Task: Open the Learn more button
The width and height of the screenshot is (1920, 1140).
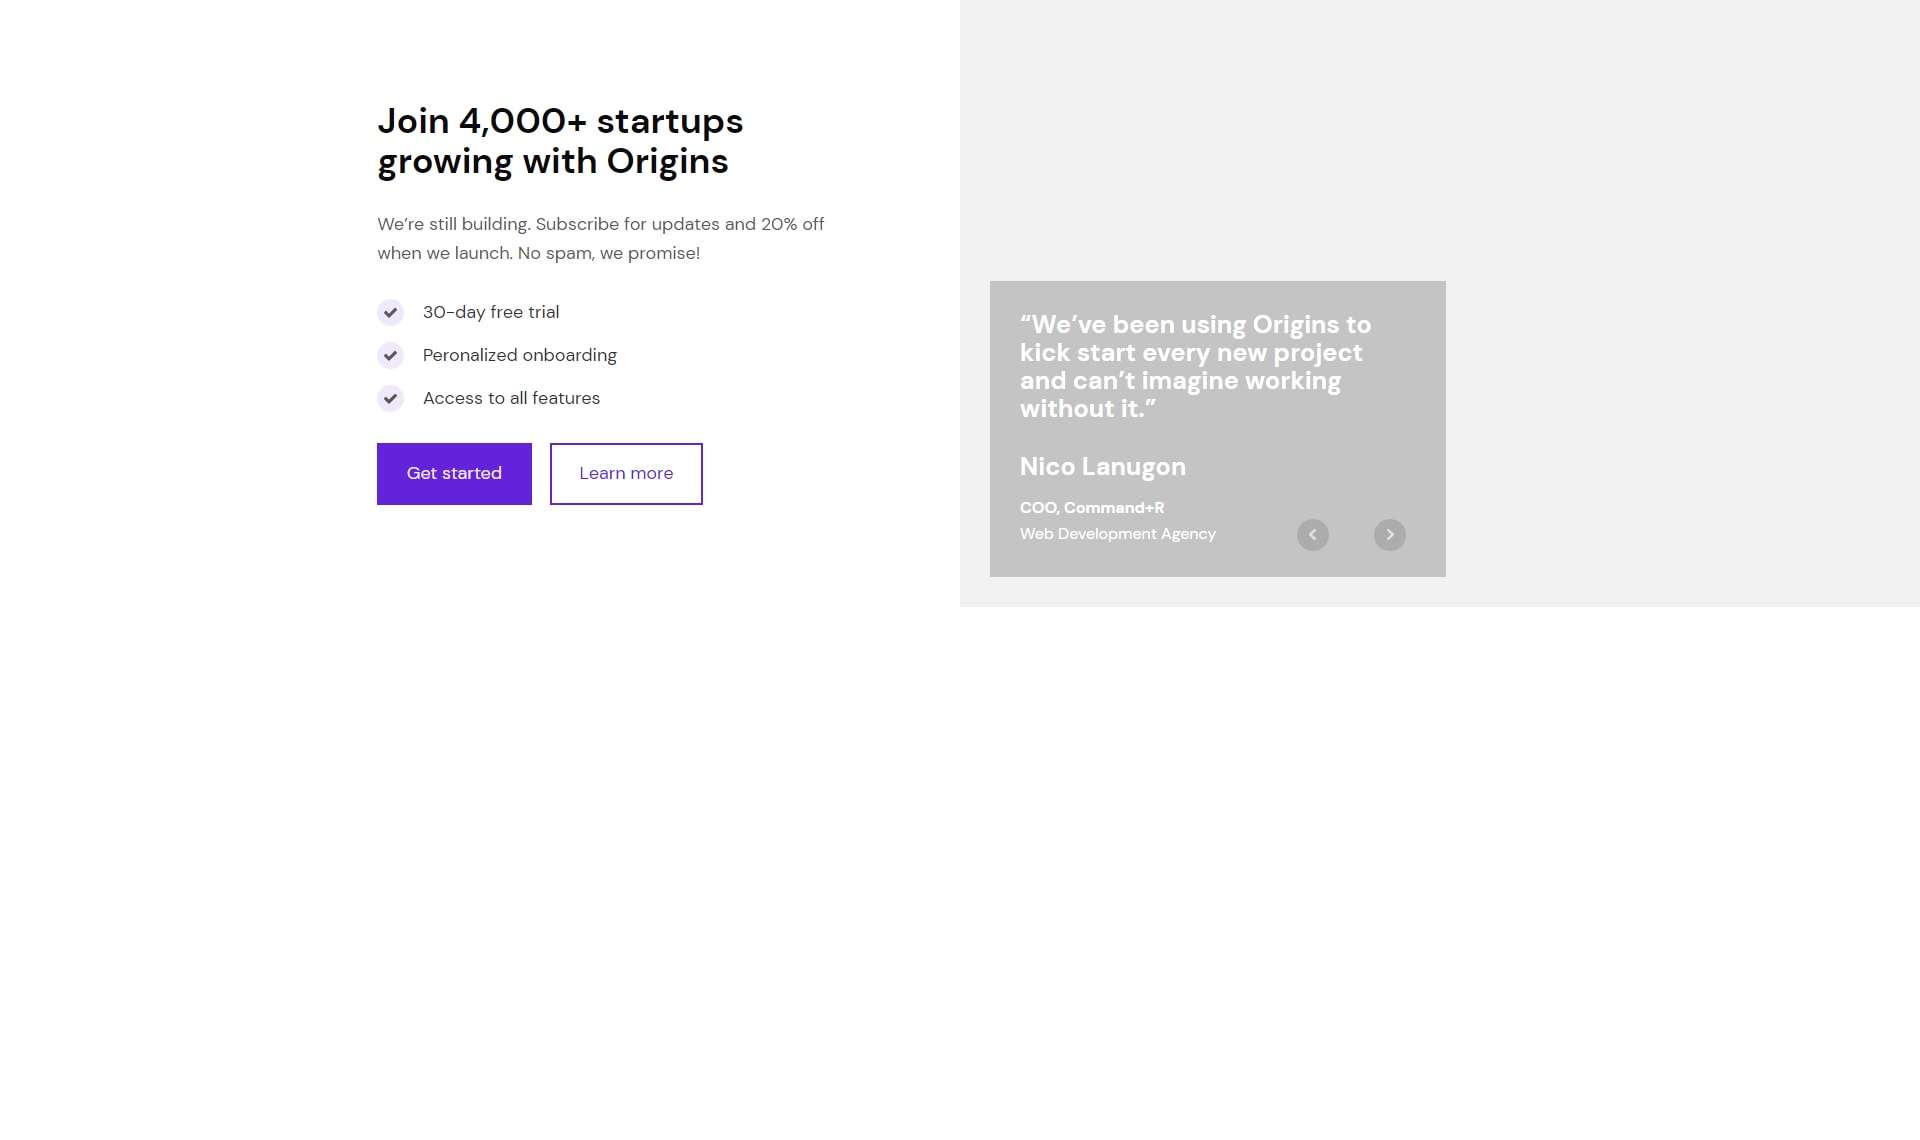Action: coord(626,474)
